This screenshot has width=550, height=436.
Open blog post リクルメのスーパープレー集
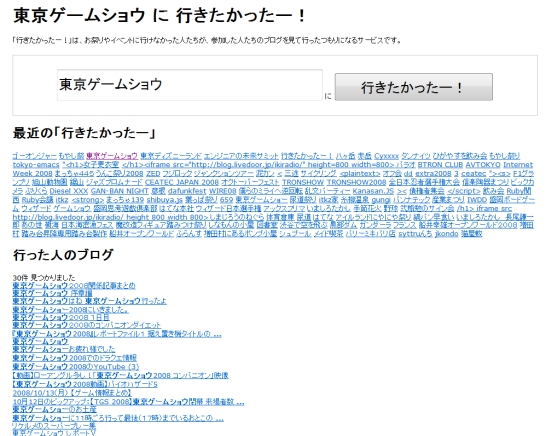(54, 425)
